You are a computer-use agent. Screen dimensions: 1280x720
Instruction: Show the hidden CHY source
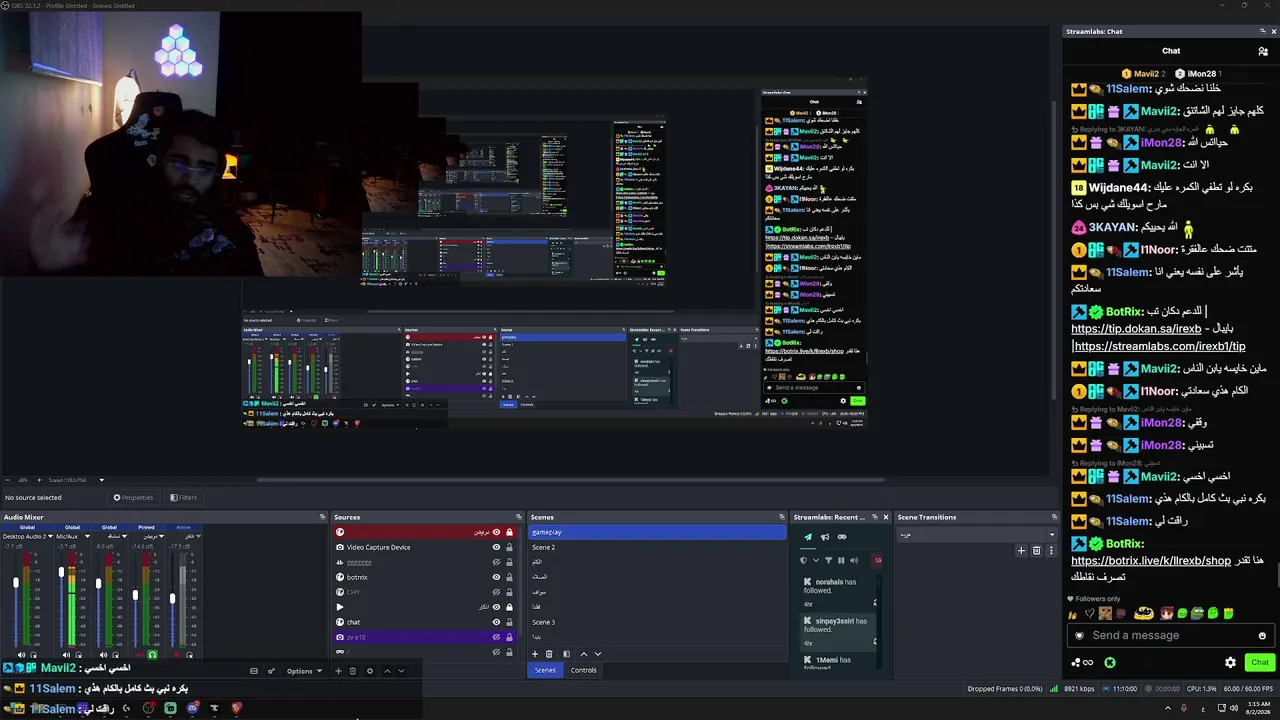(x=496, y=592)
